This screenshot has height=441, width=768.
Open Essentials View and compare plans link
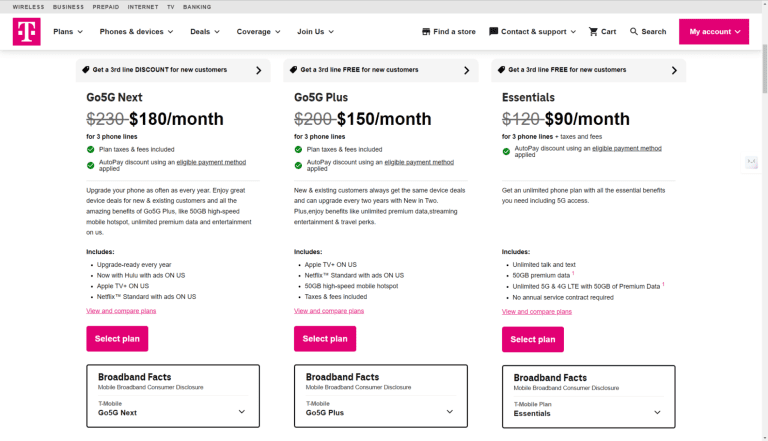coord(537,311)
